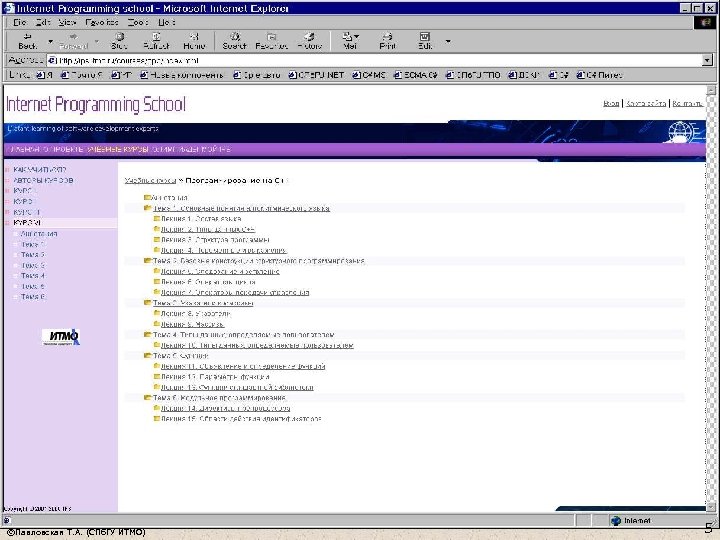Open the Favorites toolbar button
Viewport: 720px width, 540px height.
click(x=271, y=41)
